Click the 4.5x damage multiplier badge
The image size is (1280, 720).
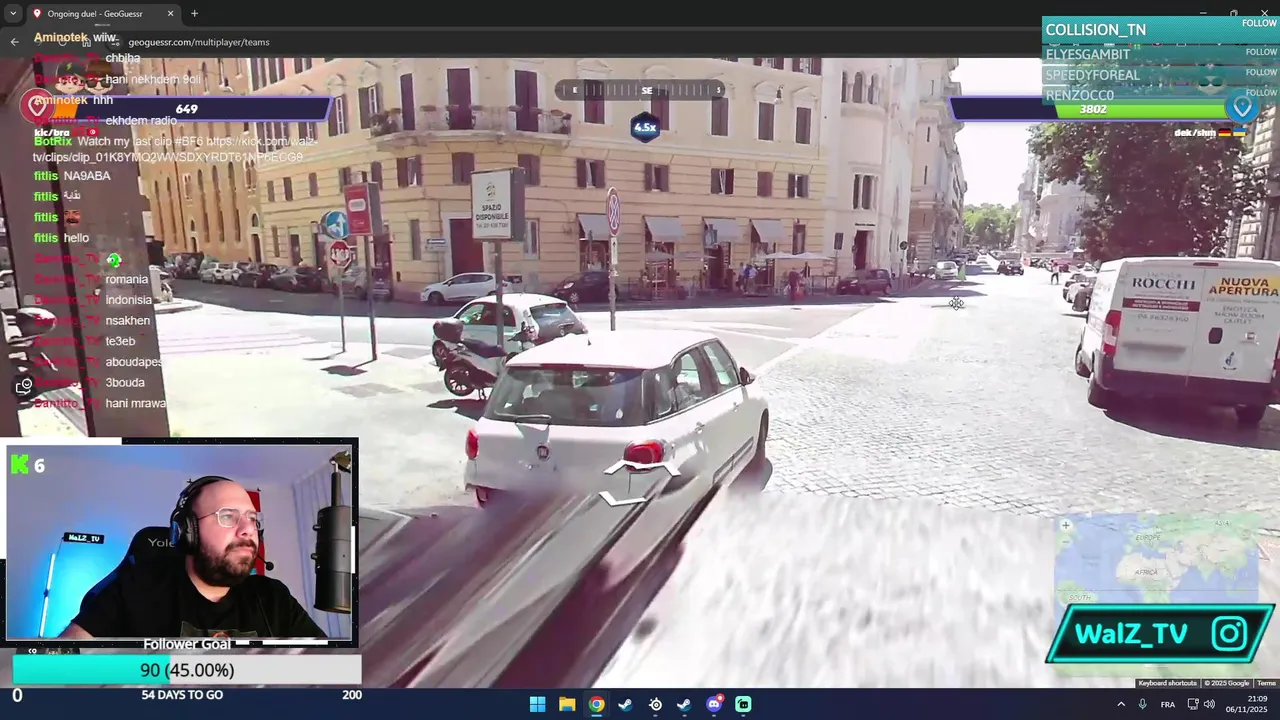tap(645, 127)
